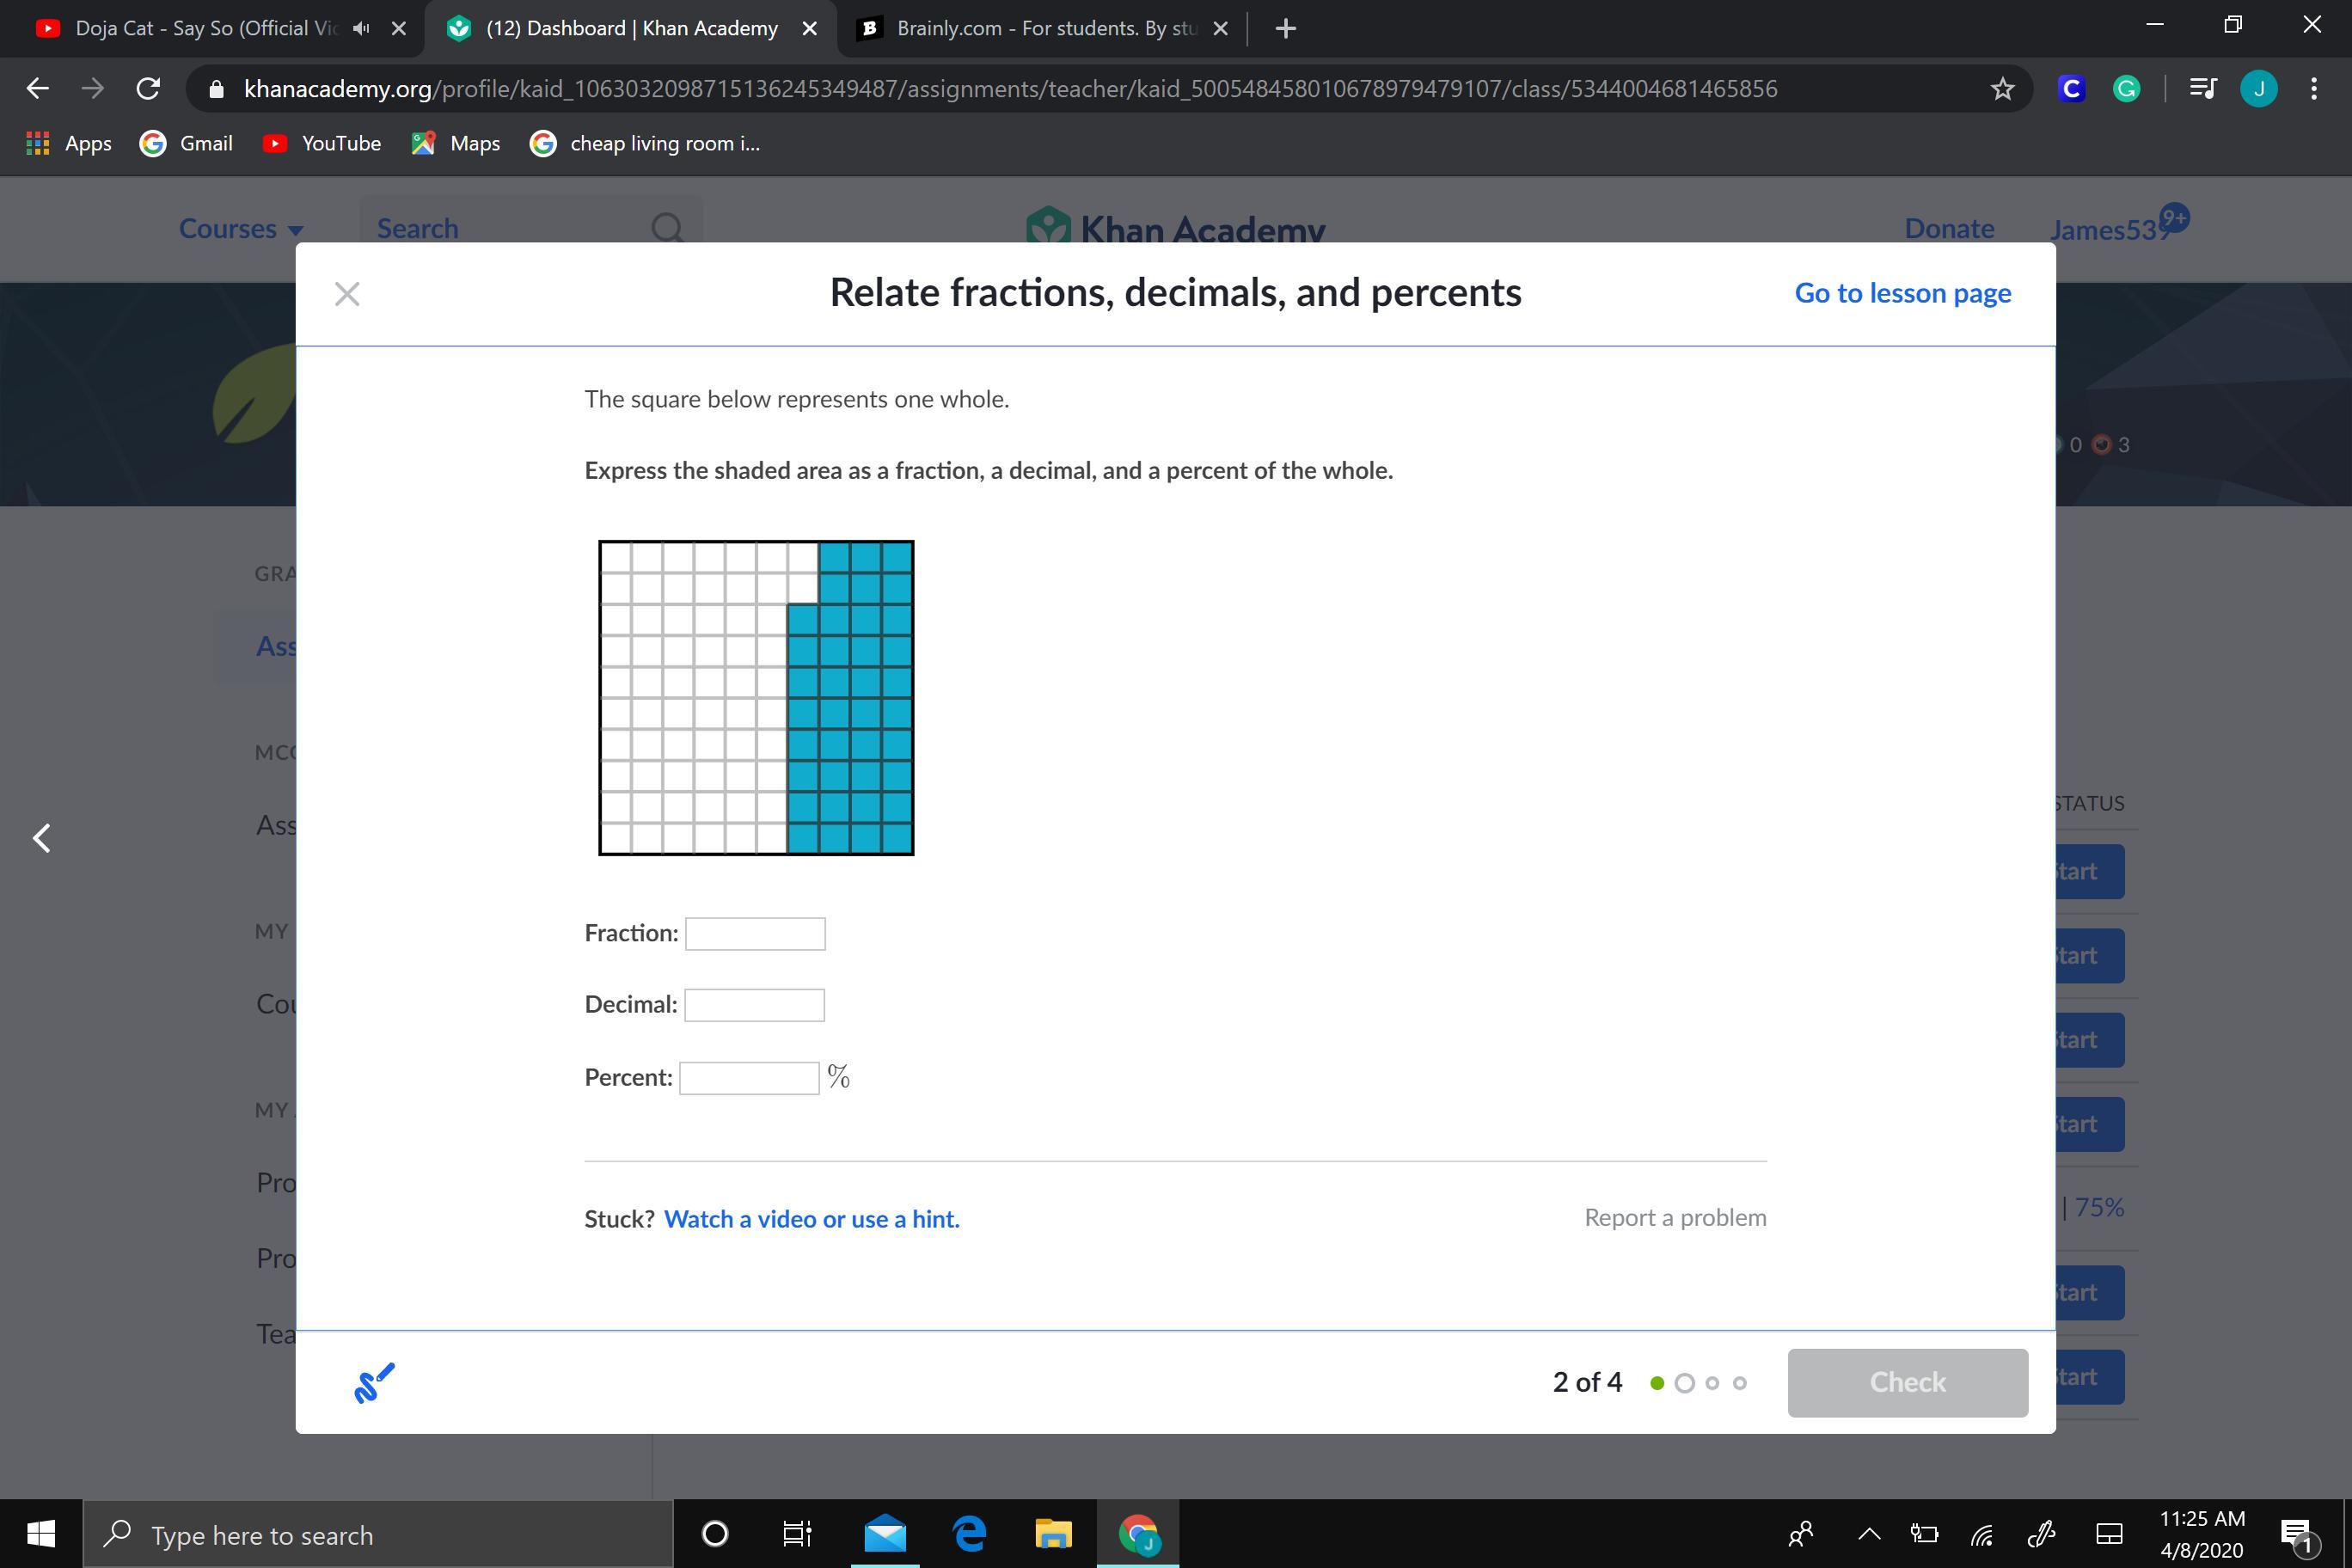The width and height of the screenshot is (2352, 1568).
Task: Reload the Khan Academy page
Action: (148, 89)
